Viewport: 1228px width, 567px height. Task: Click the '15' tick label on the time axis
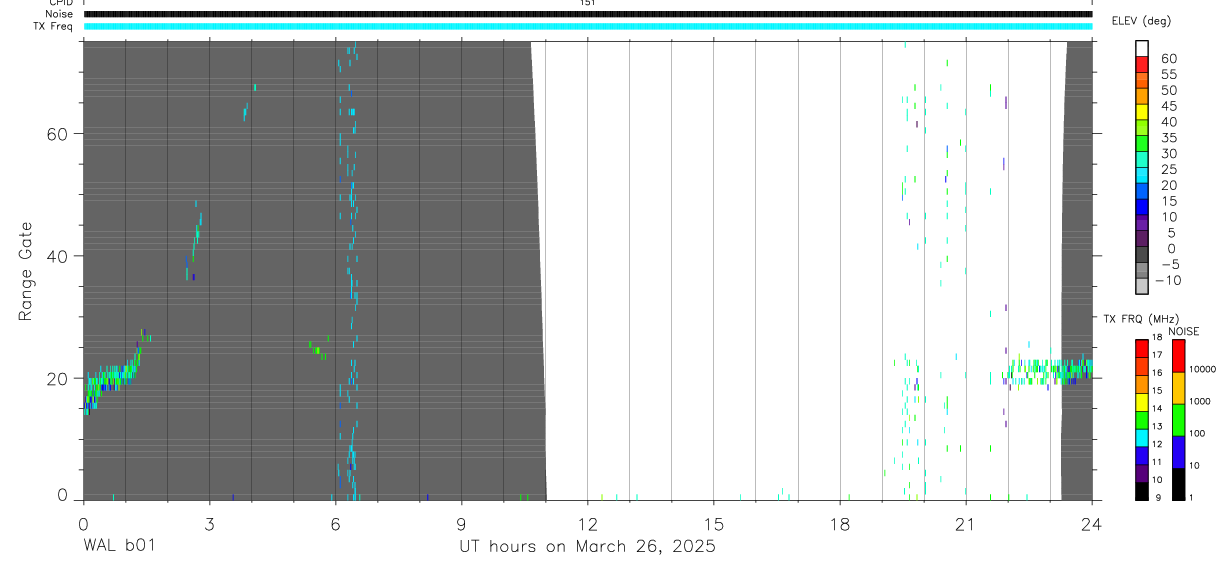[713, 523]
